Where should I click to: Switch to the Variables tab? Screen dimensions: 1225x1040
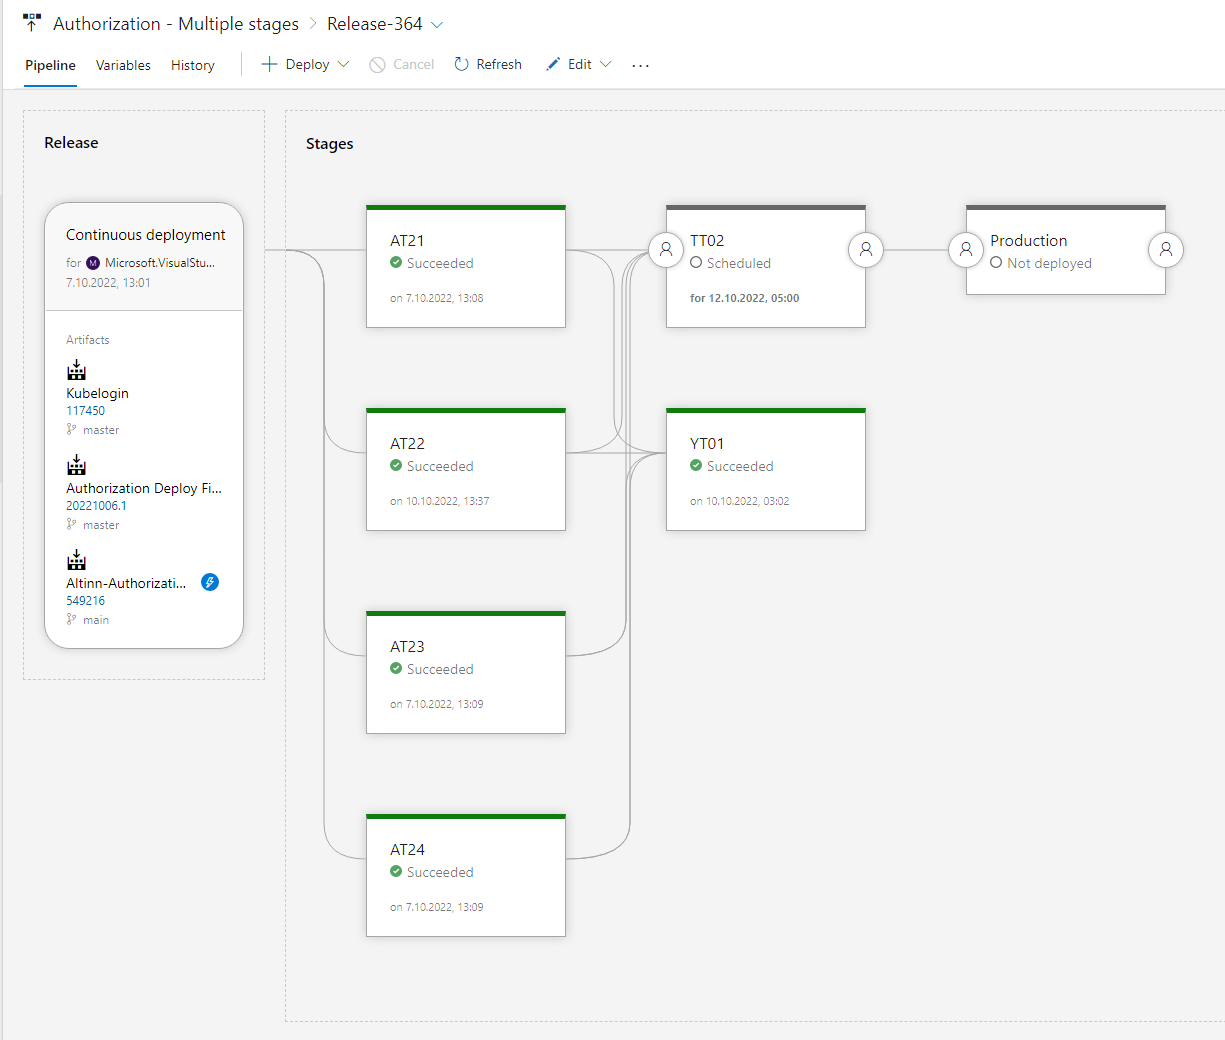click(123, 65)
